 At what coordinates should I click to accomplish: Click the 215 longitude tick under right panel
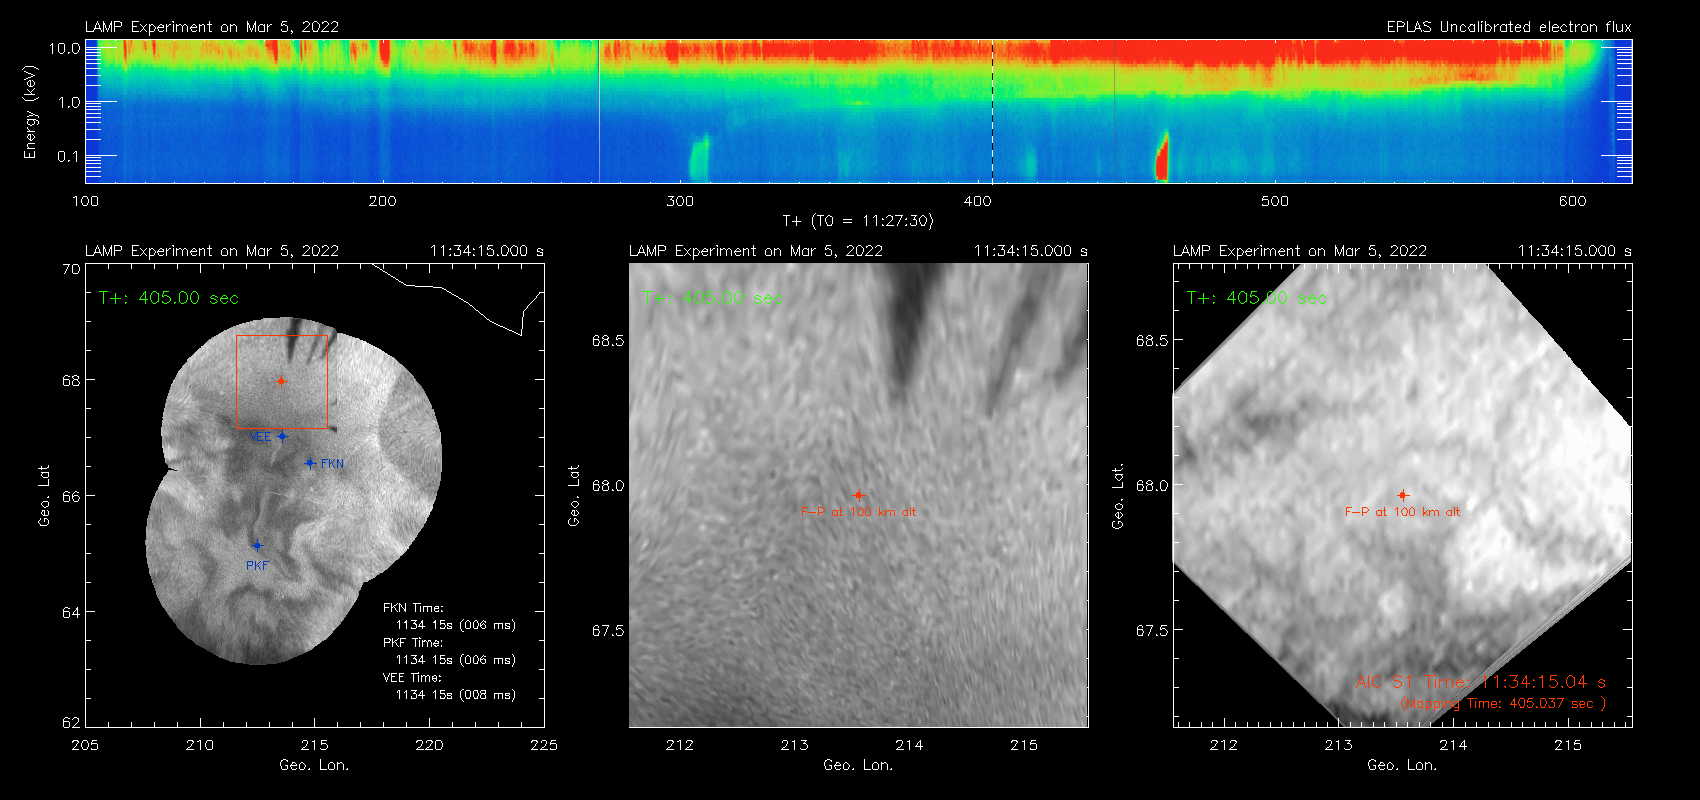tap(1568, 745)
